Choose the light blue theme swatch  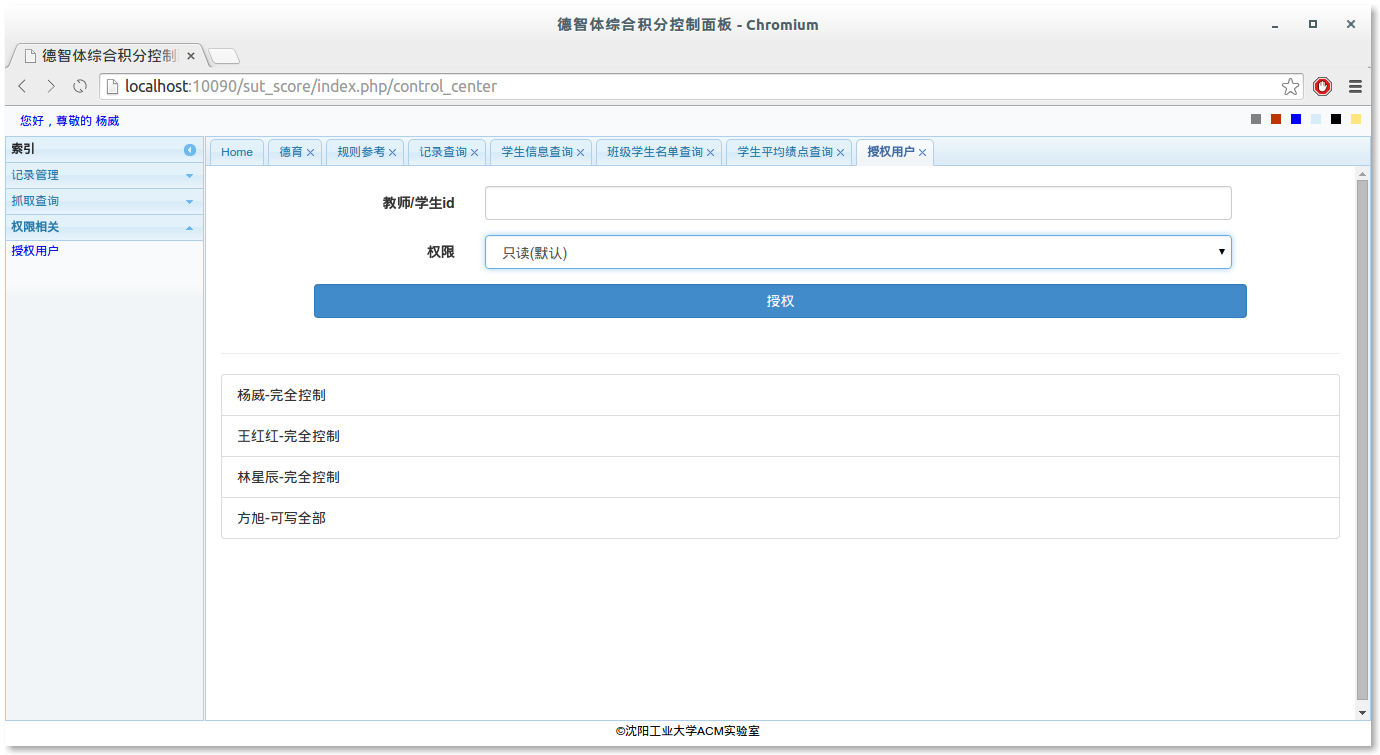[1316, 119]
